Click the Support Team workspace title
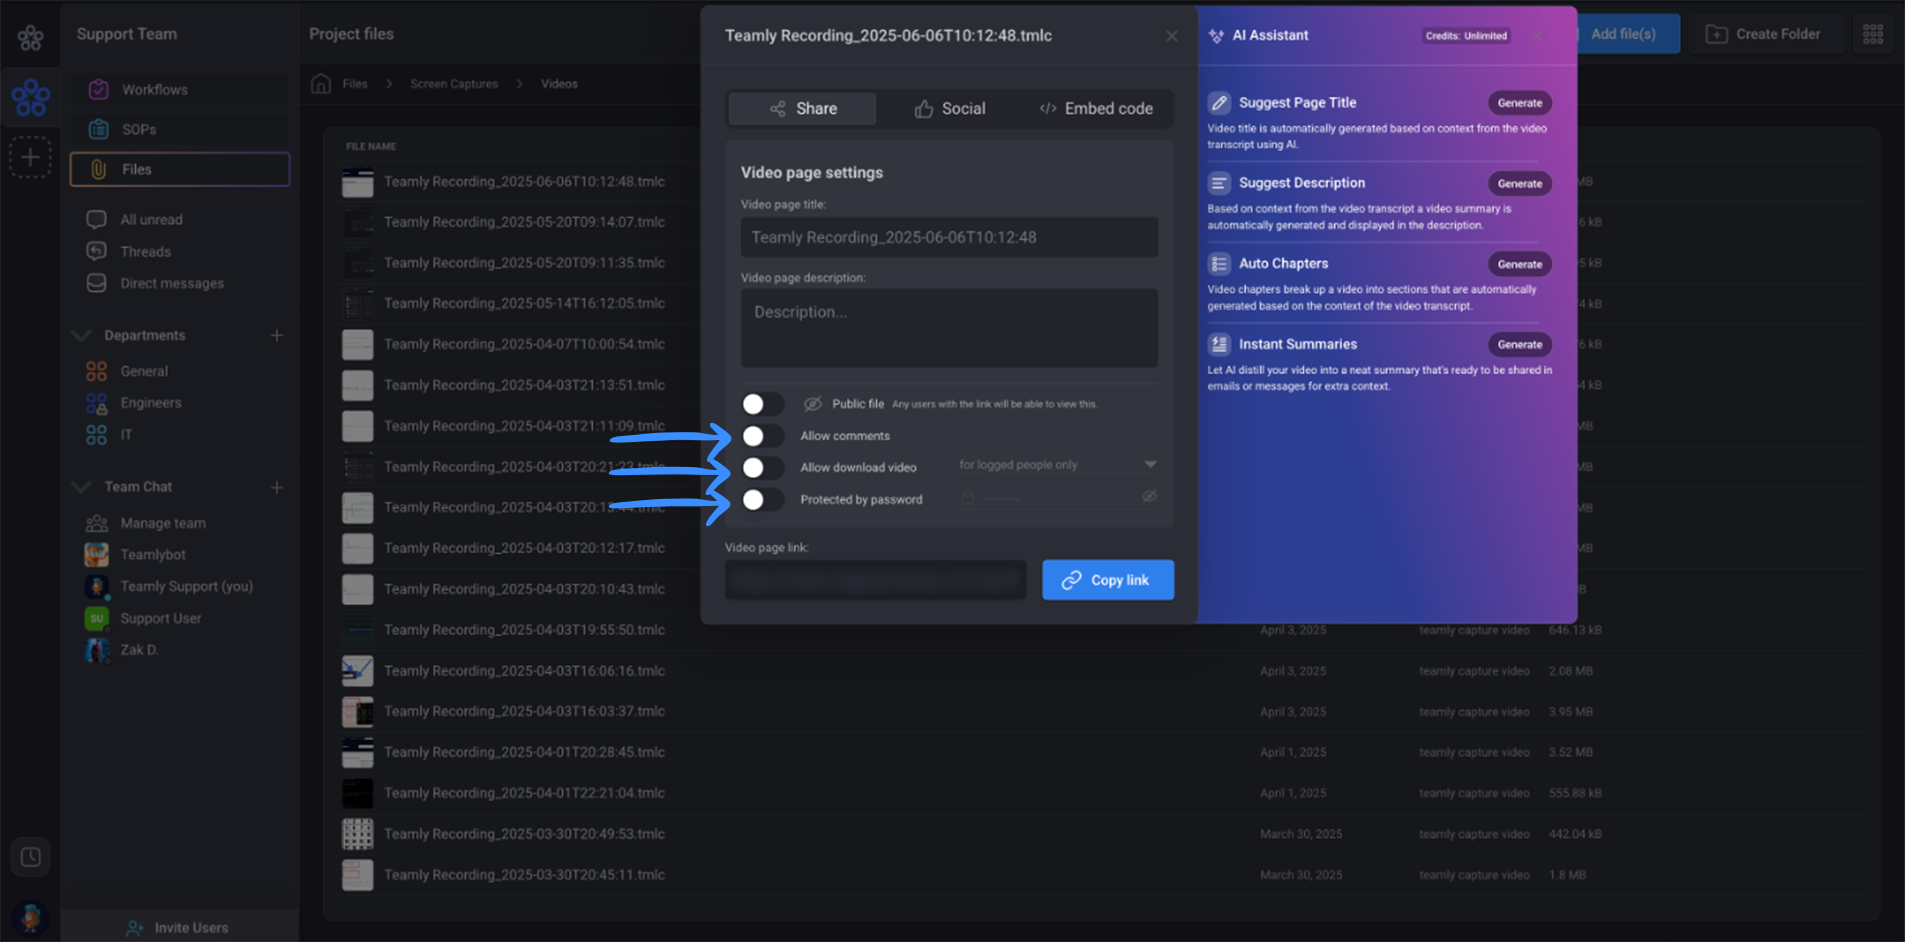The image size is (1905, 942). coord(127,34)
